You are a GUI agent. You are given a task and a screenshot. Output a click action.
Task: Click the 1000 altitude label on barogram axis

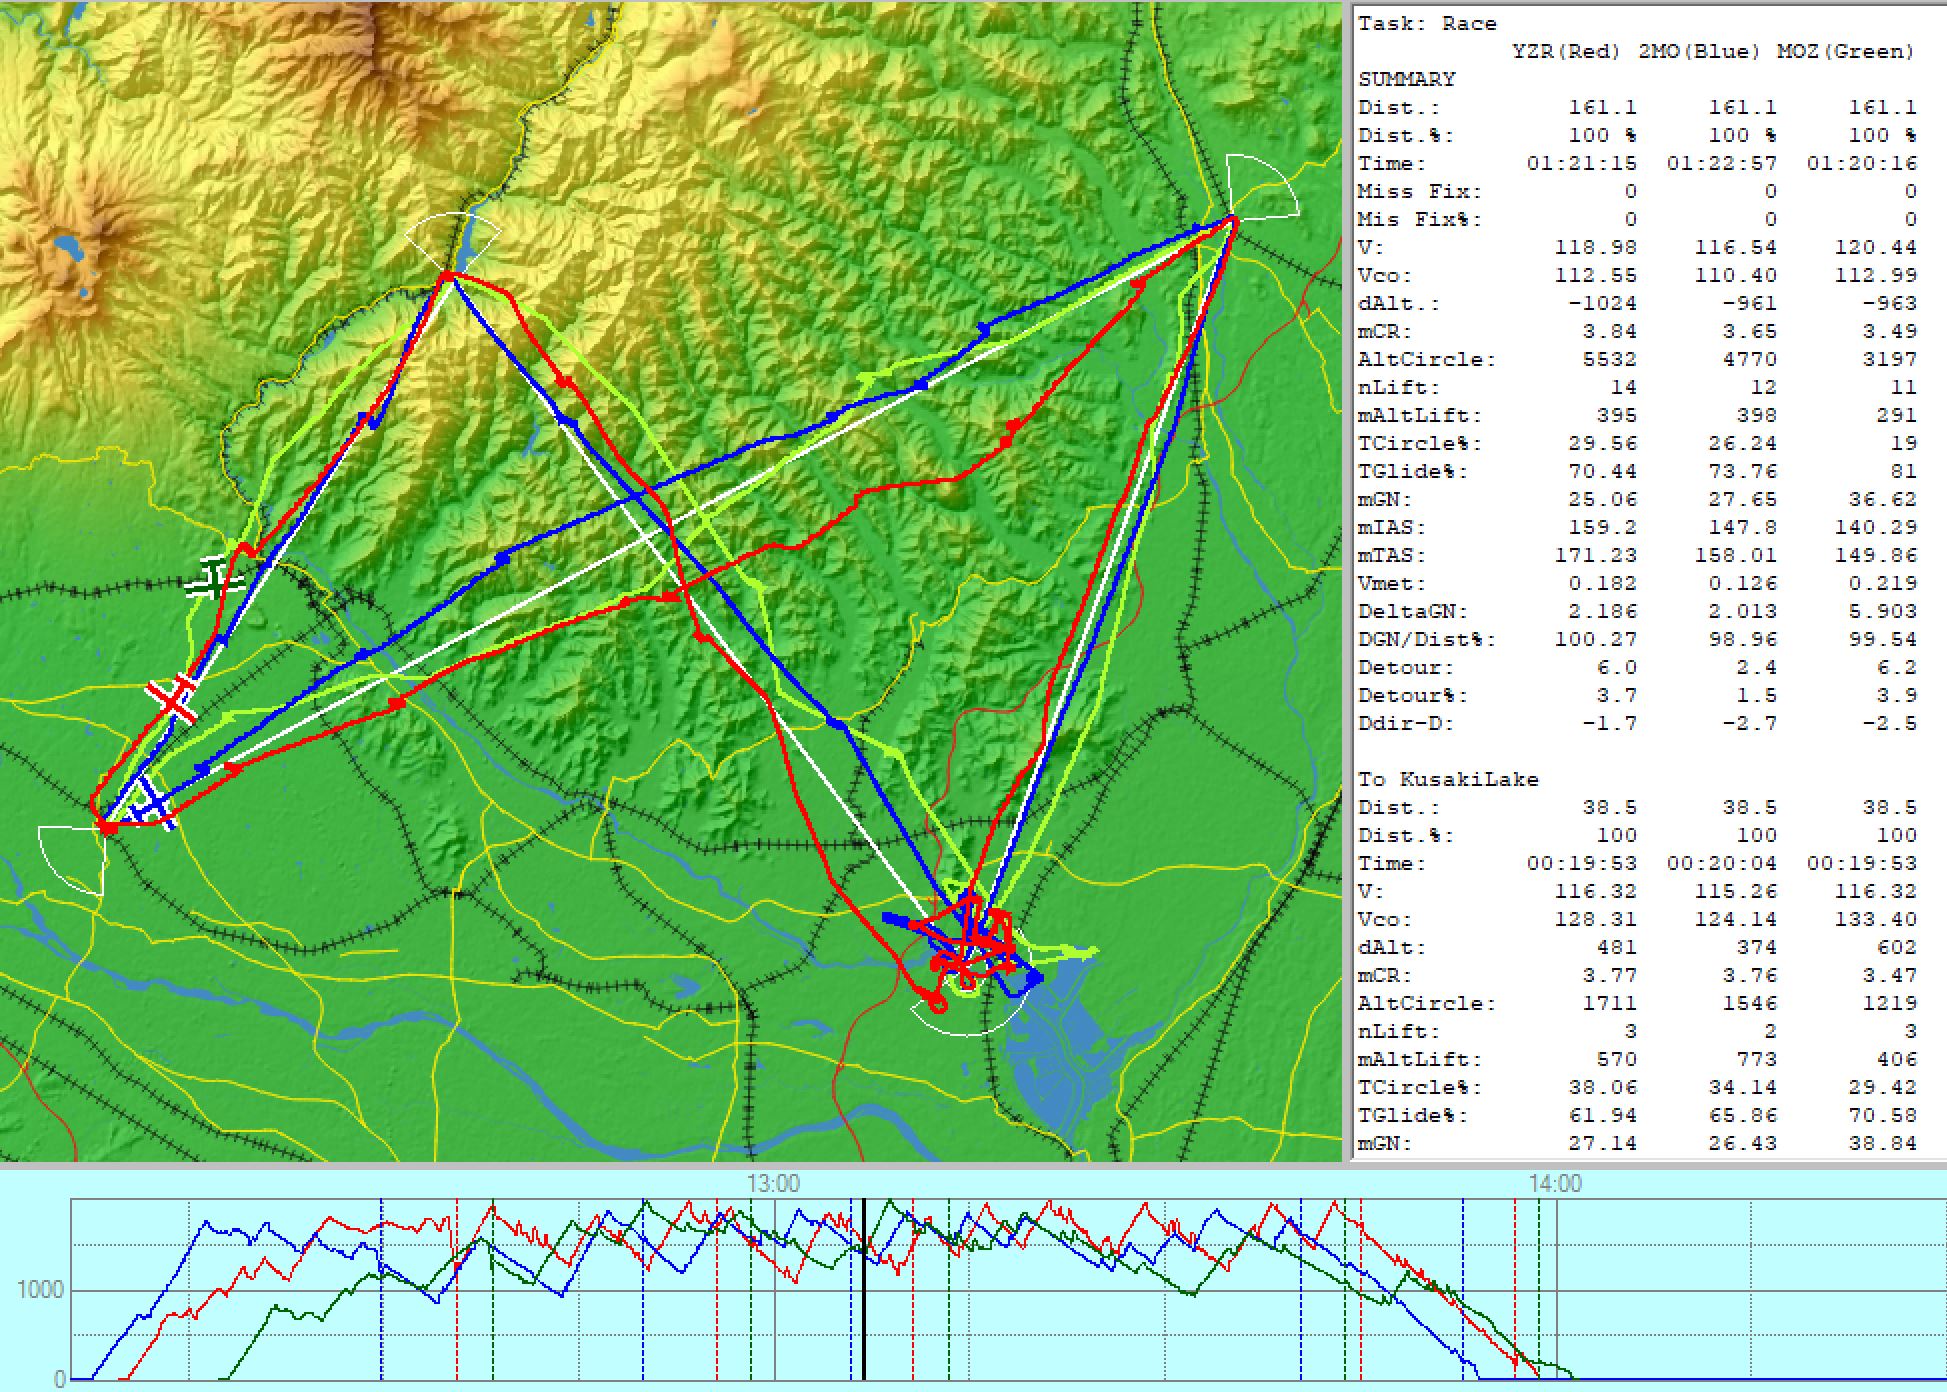point(40,1290)
